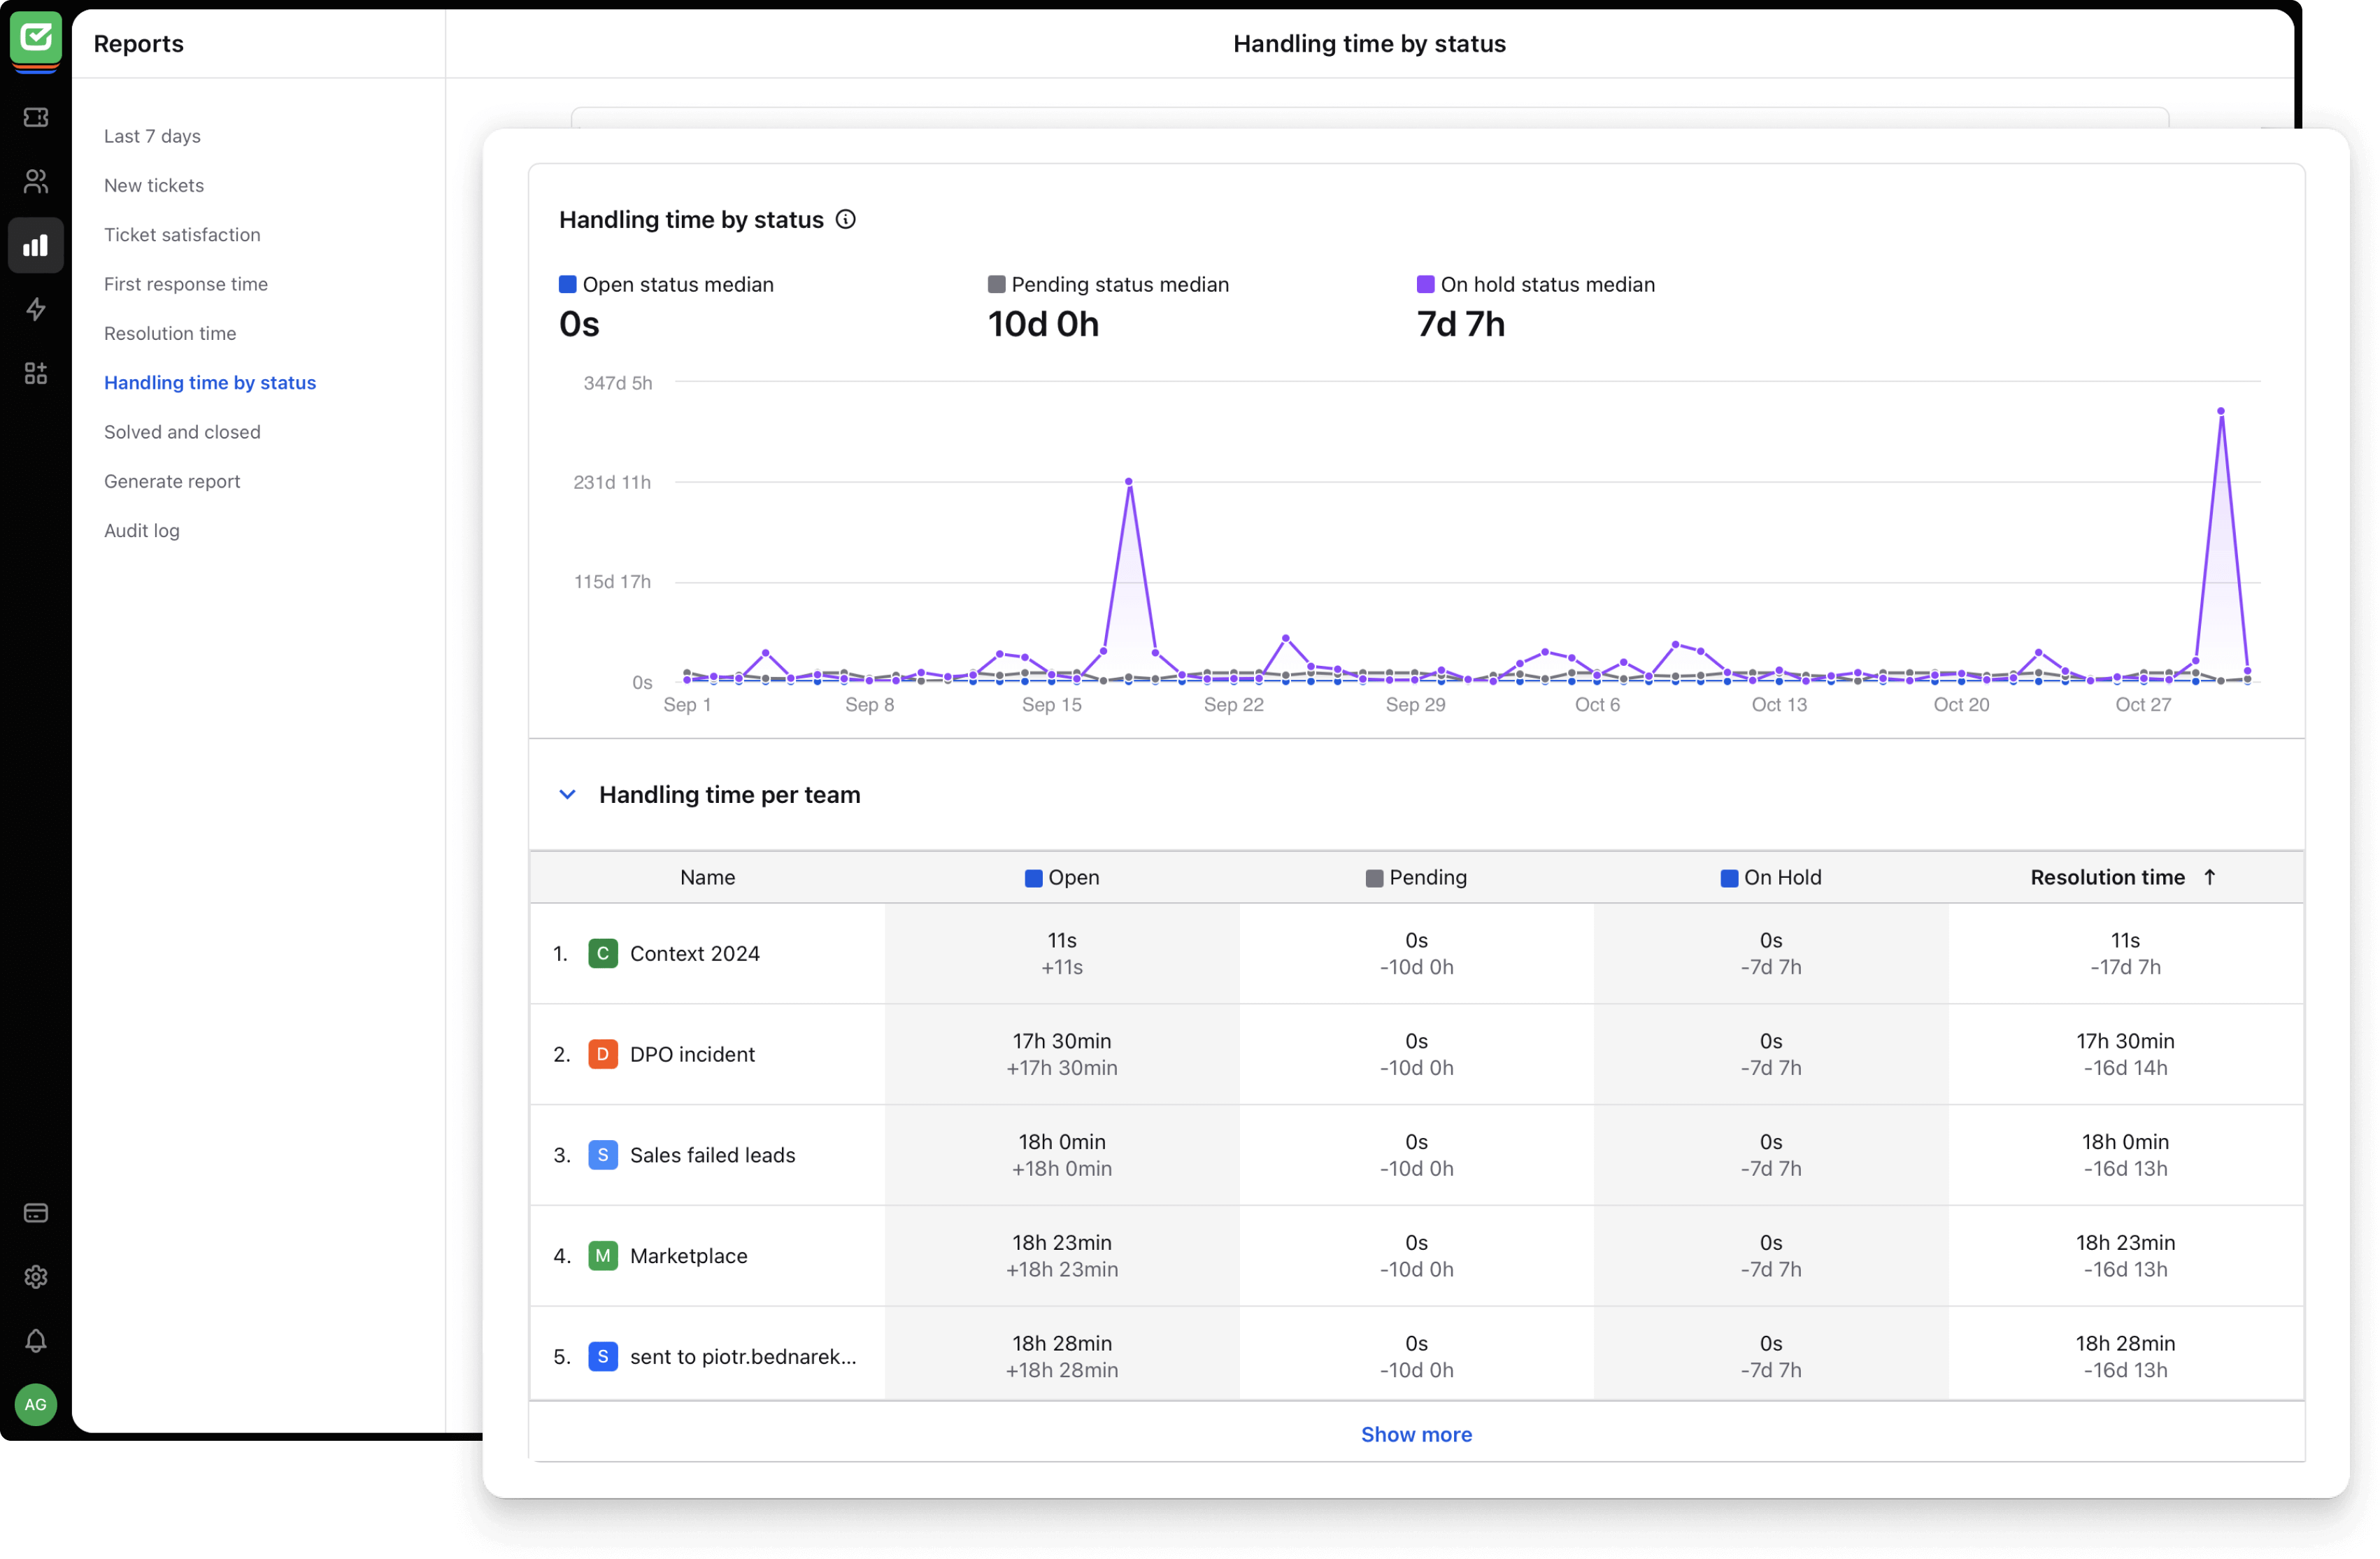Open the customers people icon

coord(36,181)
